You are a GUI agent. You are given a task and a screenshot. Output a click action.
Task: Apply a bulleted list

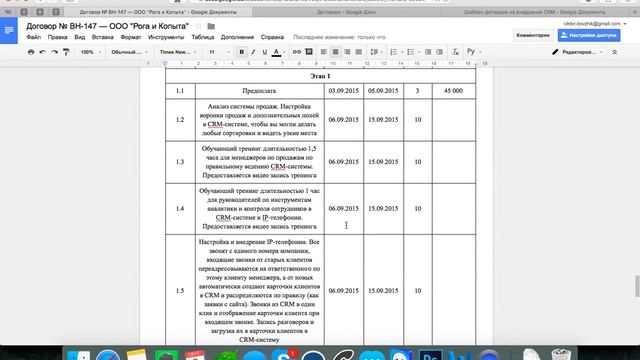pyautogui.click(x=411, y=52)
